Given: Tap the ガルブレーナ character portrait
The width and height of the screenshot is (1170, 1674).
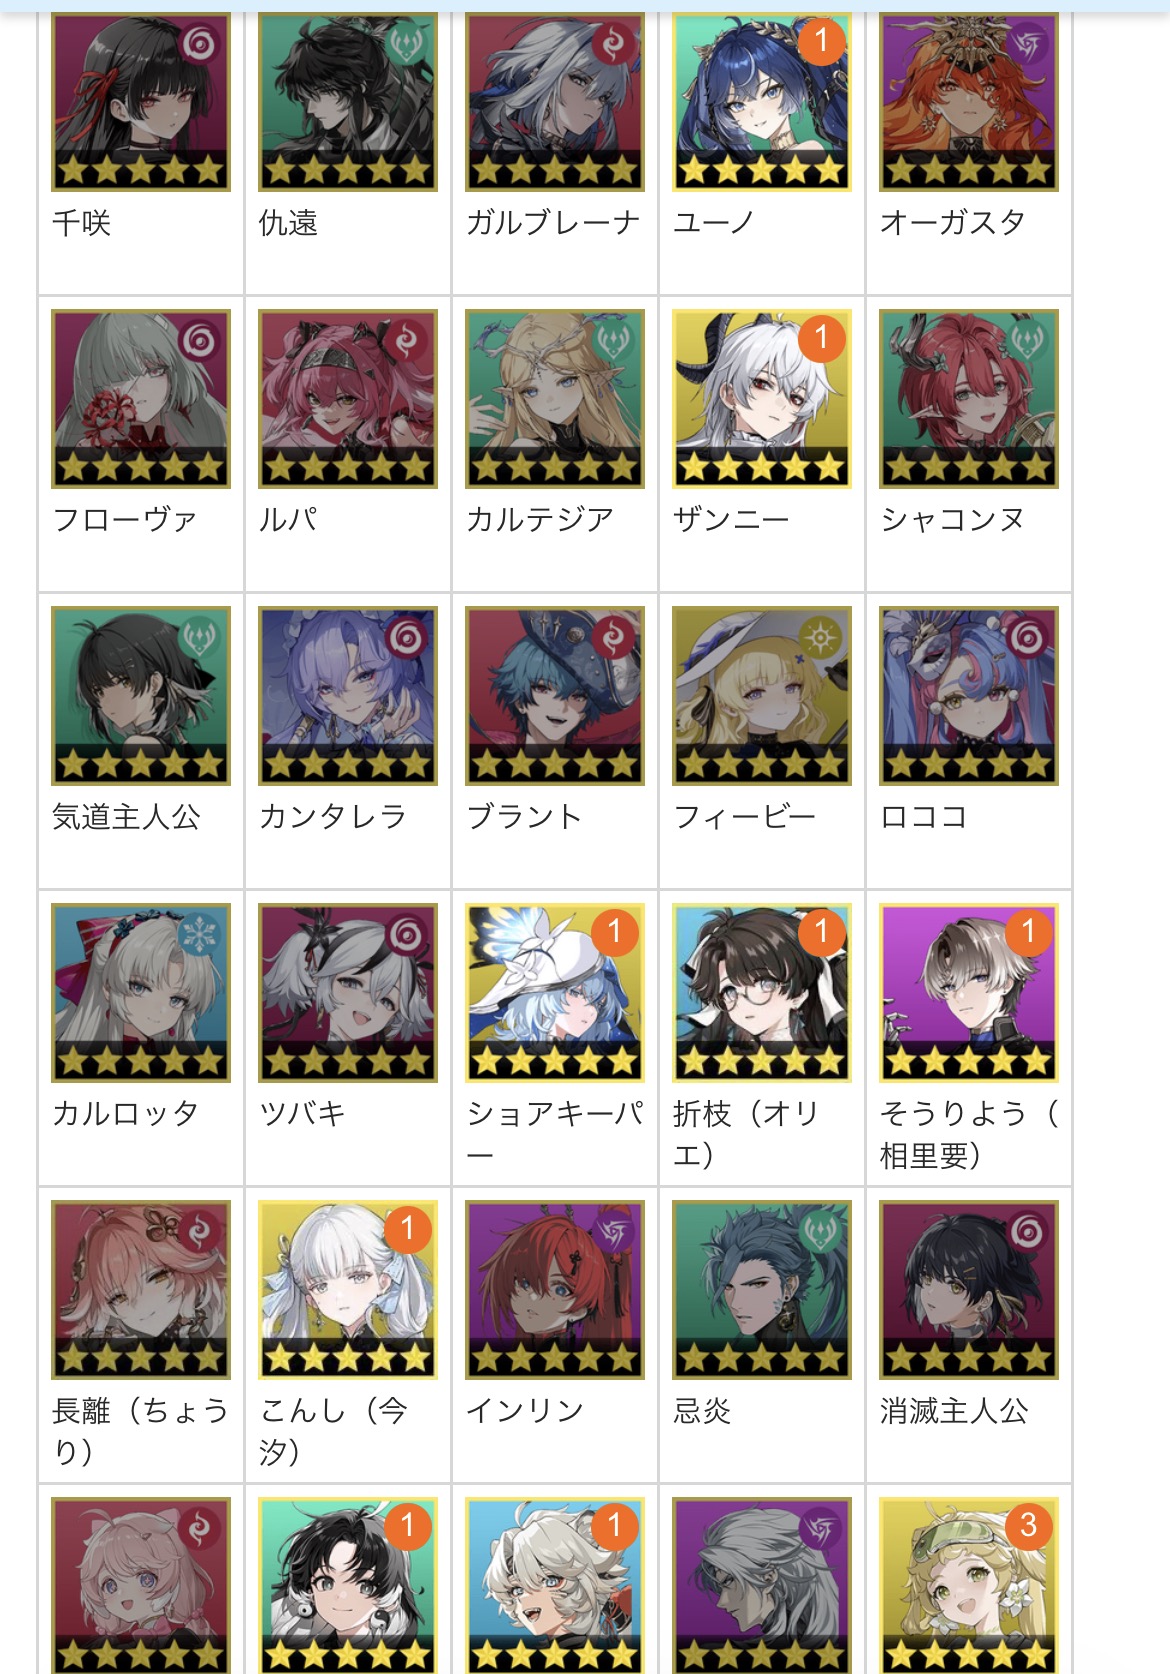Looking at the screenshot, I should pos(555,101).
